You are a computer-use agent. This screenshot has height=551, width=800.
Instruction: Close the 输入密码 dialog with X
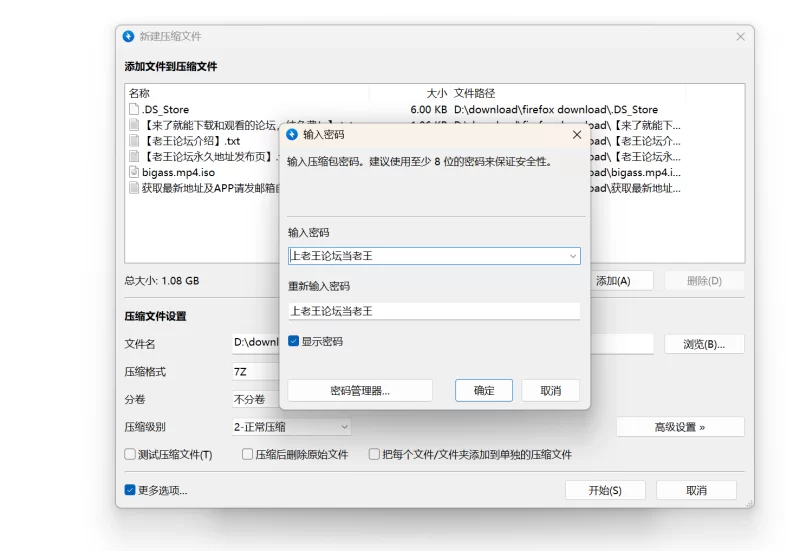point(576,134)
